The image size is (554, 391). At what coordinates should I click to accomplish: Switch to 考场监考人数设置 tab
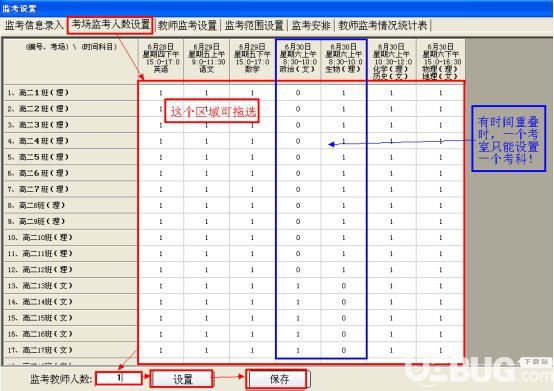pyautogui.click(x=110, y=25)
